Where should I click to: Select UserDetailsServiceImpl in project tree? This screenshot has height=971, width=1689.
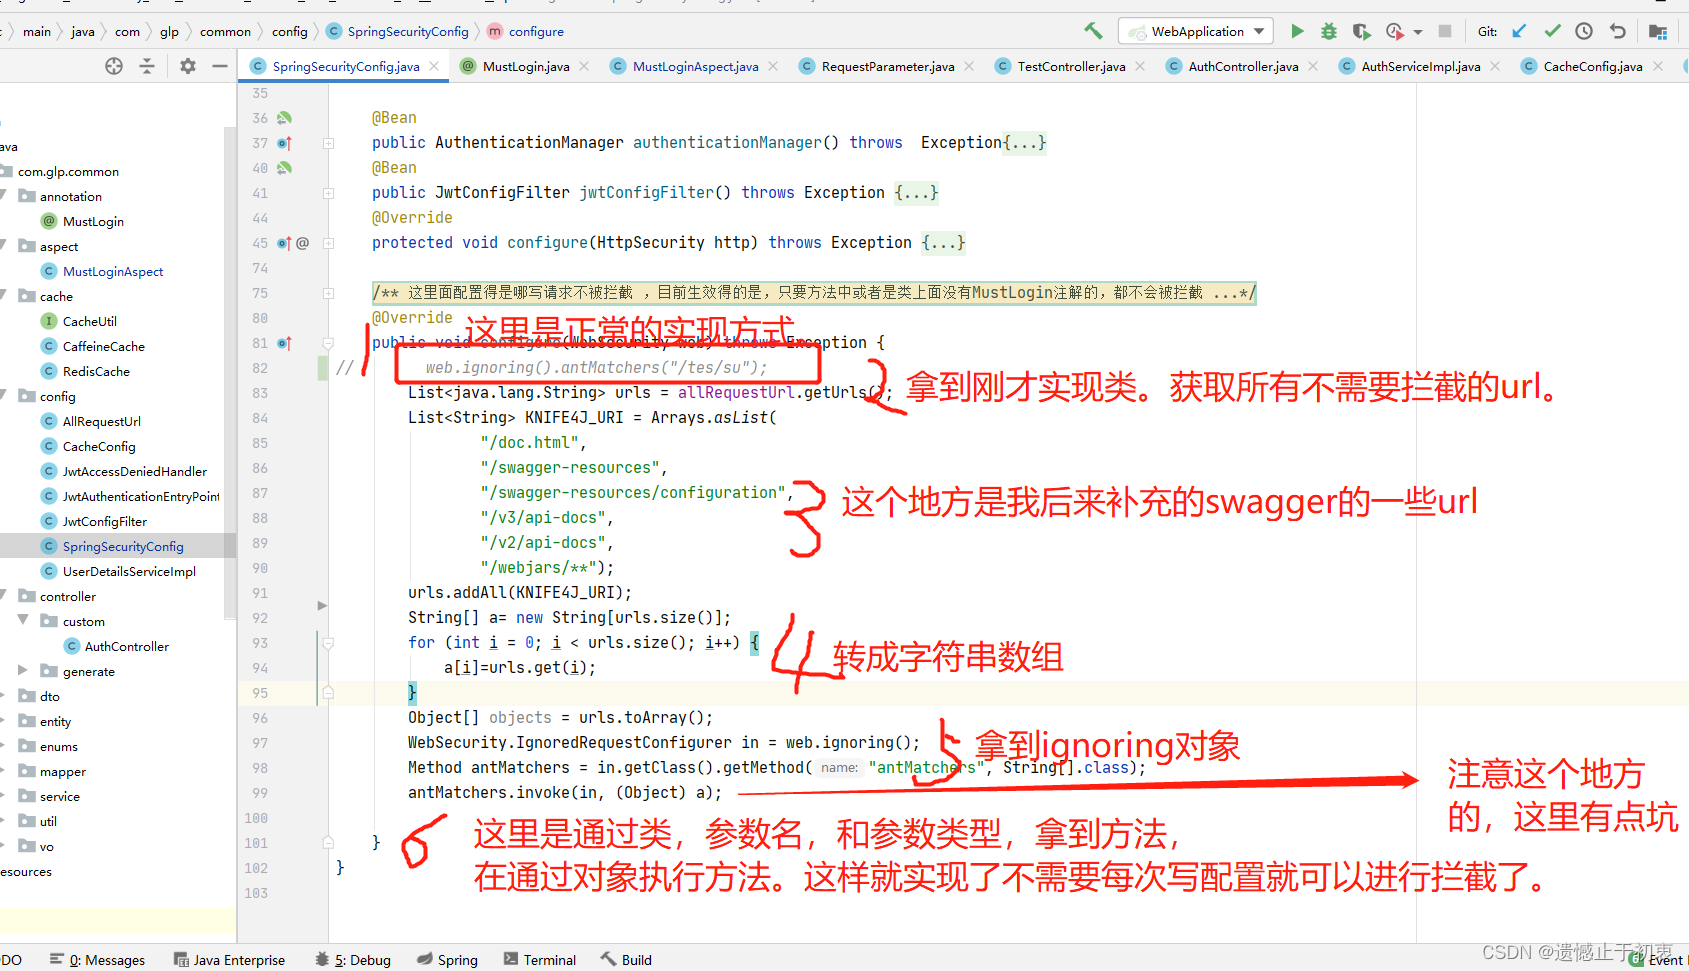pos(129,571)
